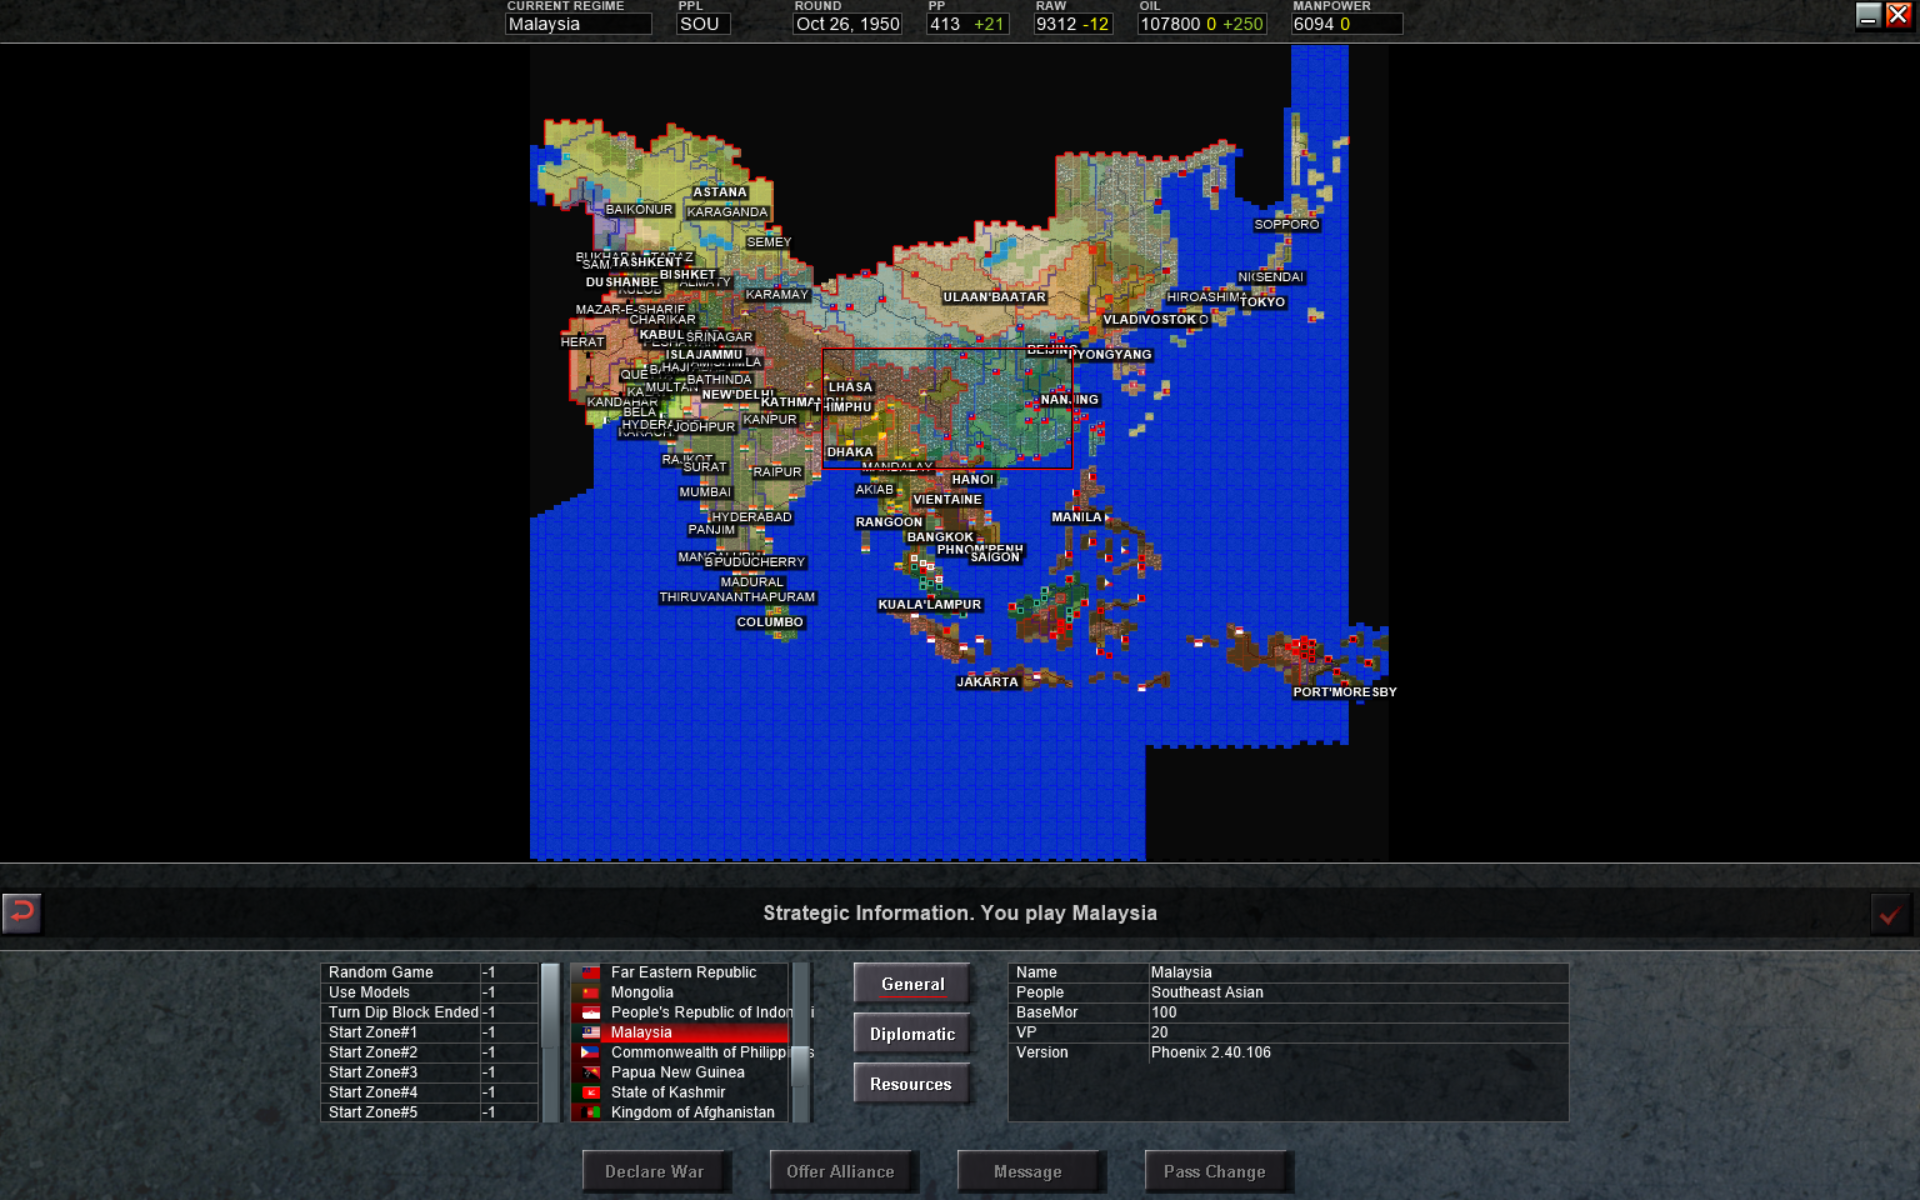Click the Declare War button
The image size is (1920, 1200).
coord(655,1171)
